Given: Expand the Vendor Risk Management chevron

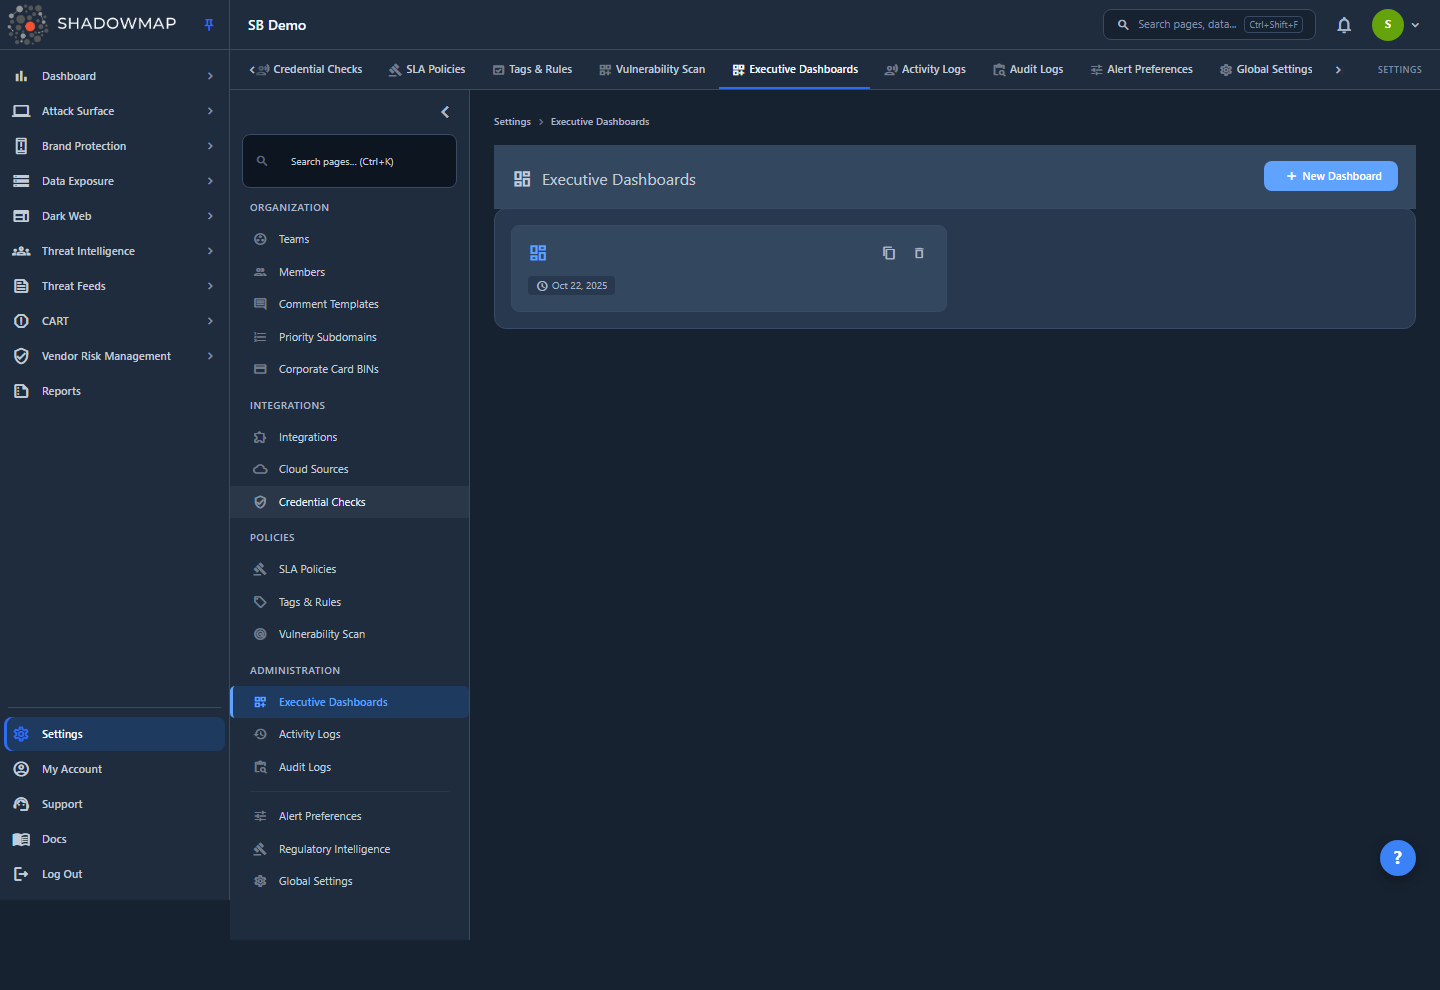Looking at the screenshot, I should 210,356.
